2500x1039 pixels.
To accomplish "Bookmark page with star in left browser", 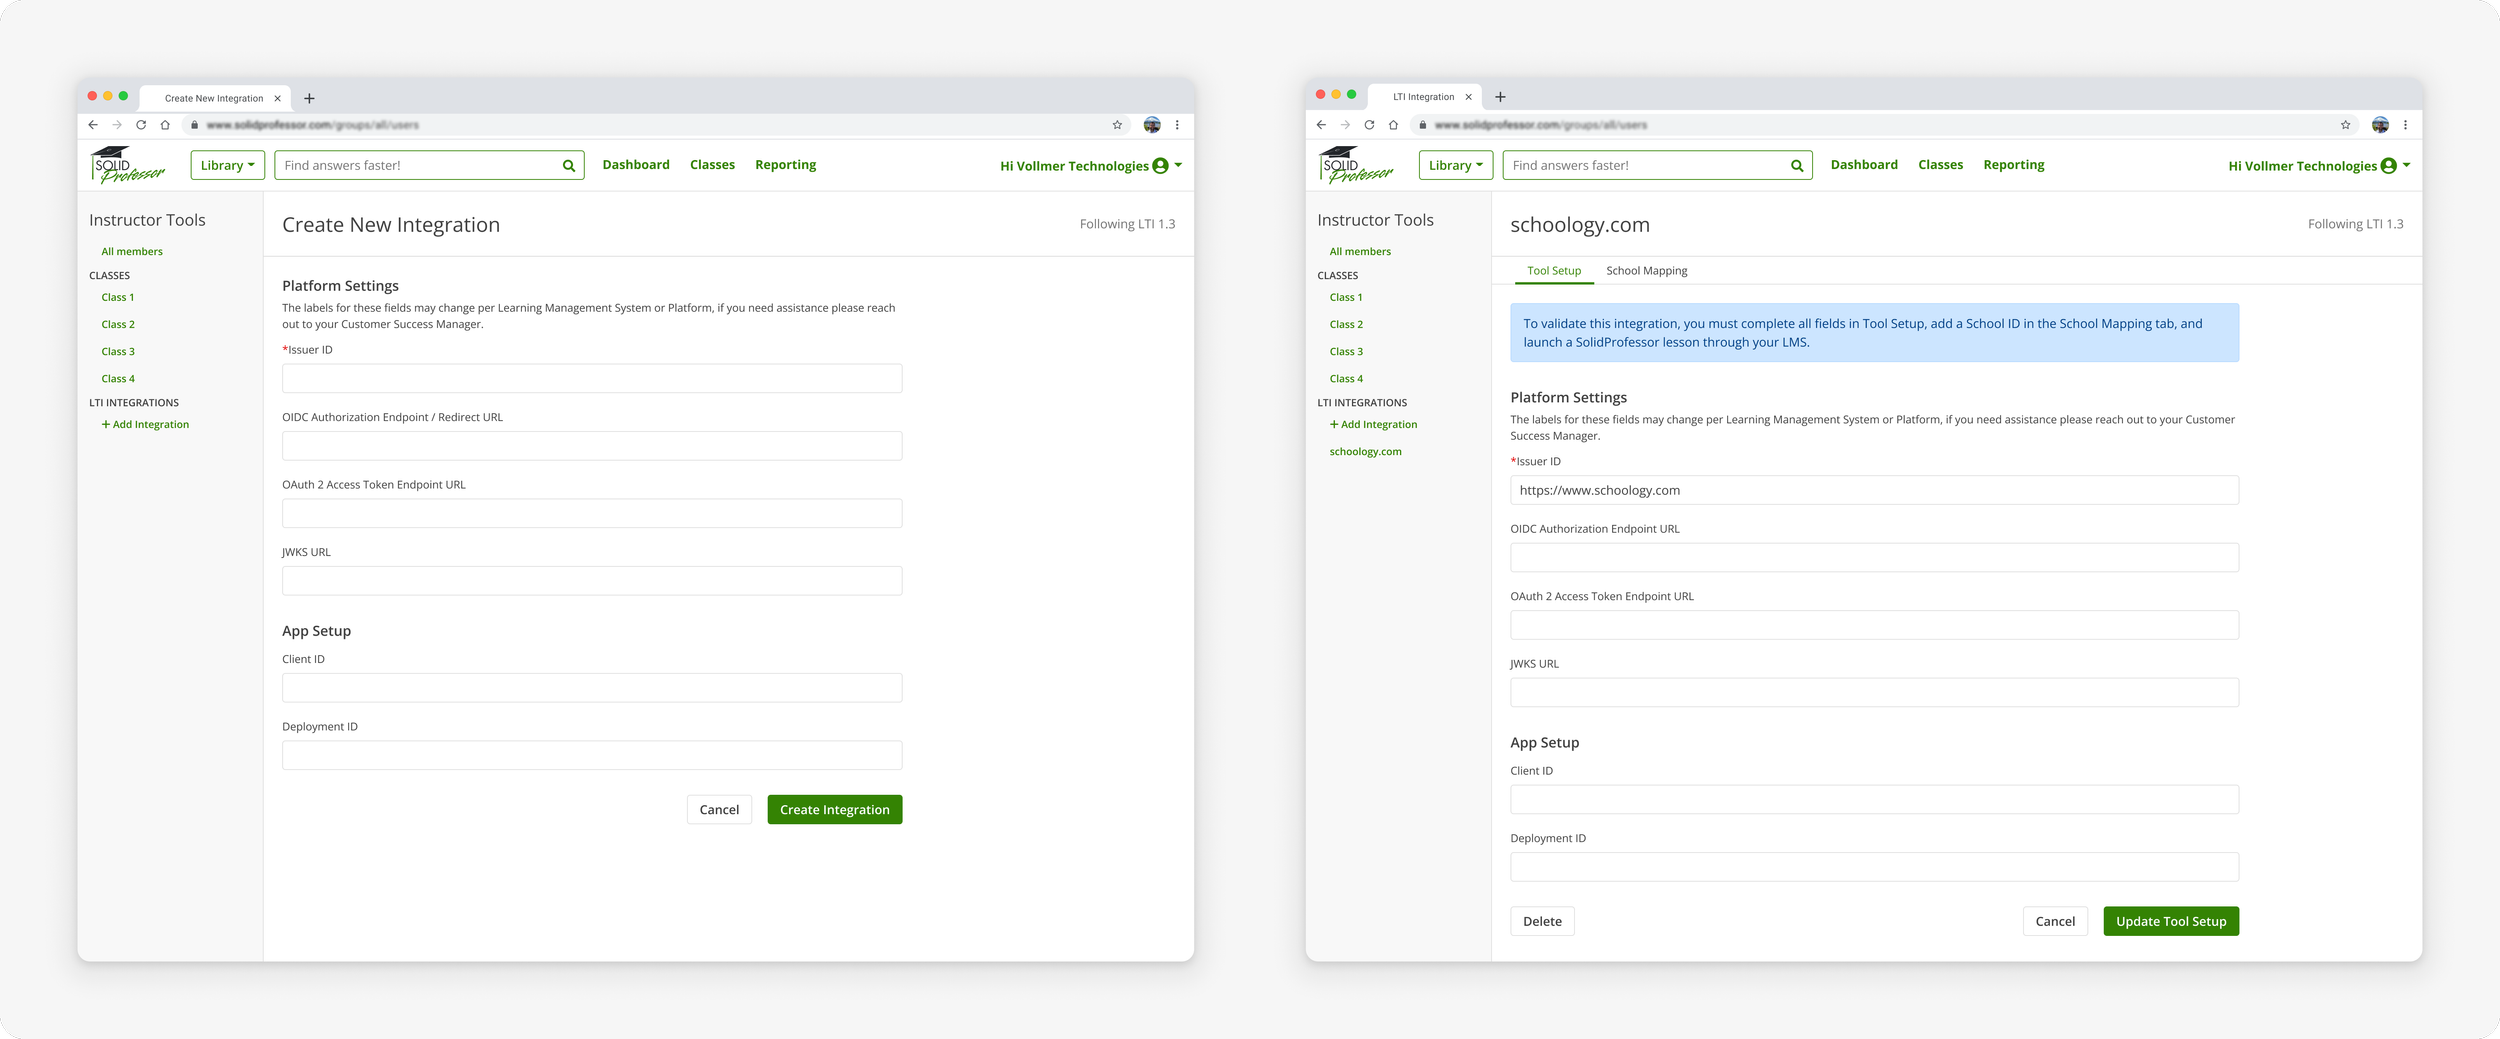I will (x=1117, y=125).
